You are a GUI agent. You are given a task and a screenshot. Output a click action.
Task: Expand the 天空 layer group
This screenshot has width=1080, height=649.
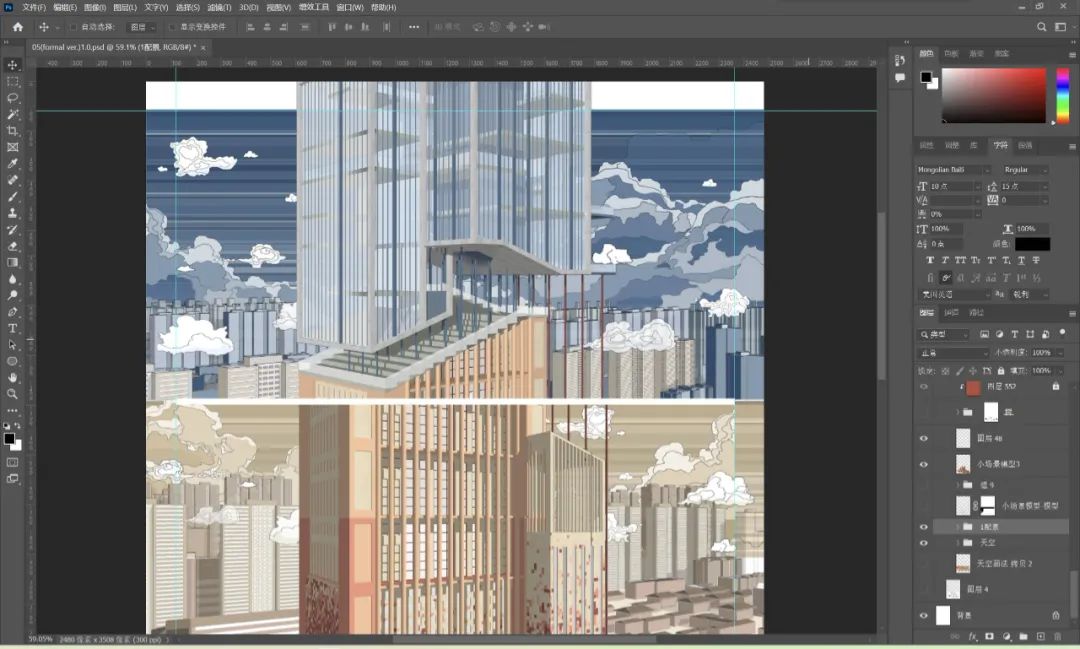[x=957, y=543]
